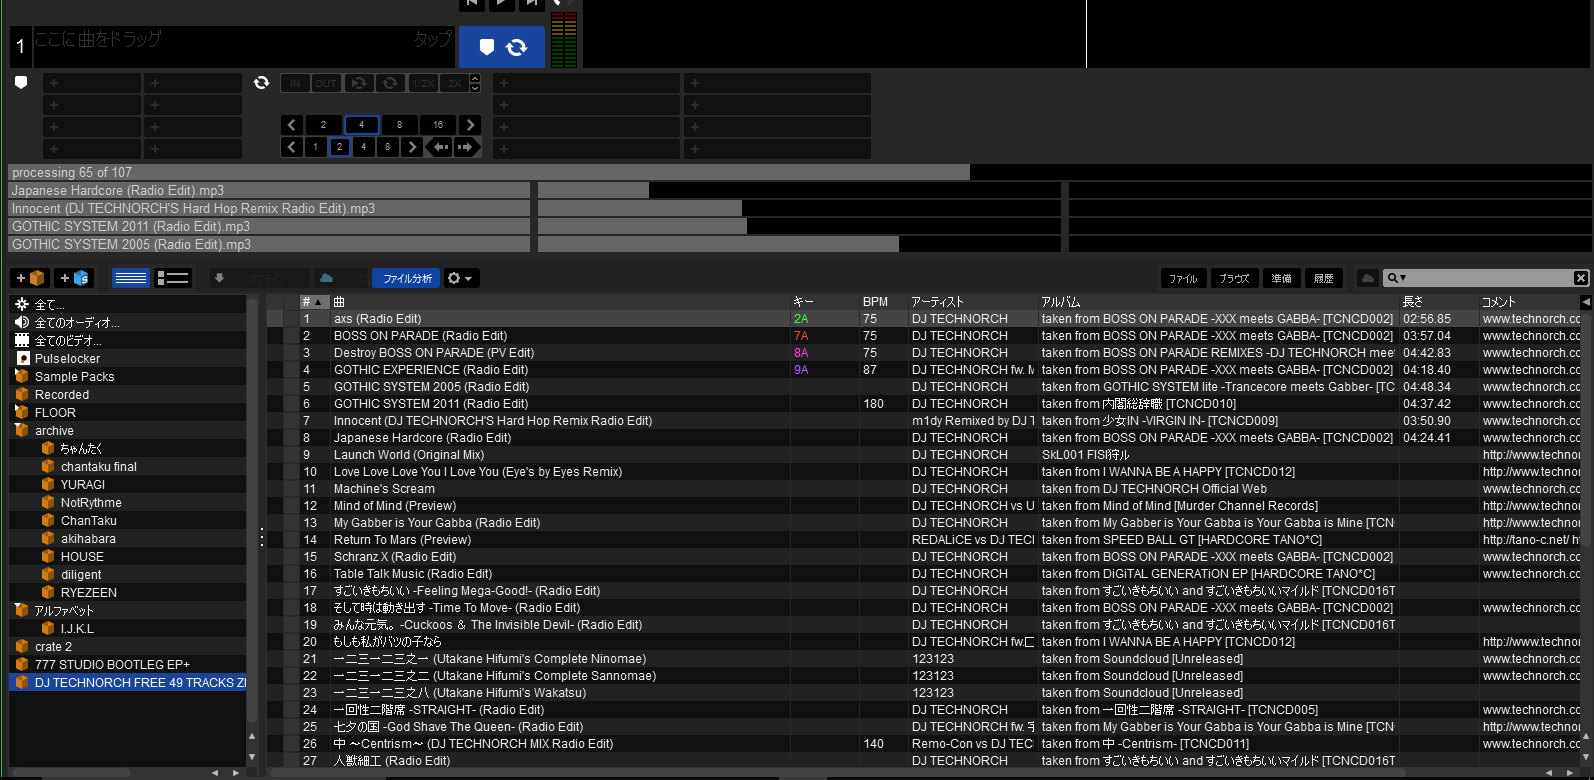Click the beat jump backward arrow icon
The image size is (1594, 780).
click(x=440, y=147)
